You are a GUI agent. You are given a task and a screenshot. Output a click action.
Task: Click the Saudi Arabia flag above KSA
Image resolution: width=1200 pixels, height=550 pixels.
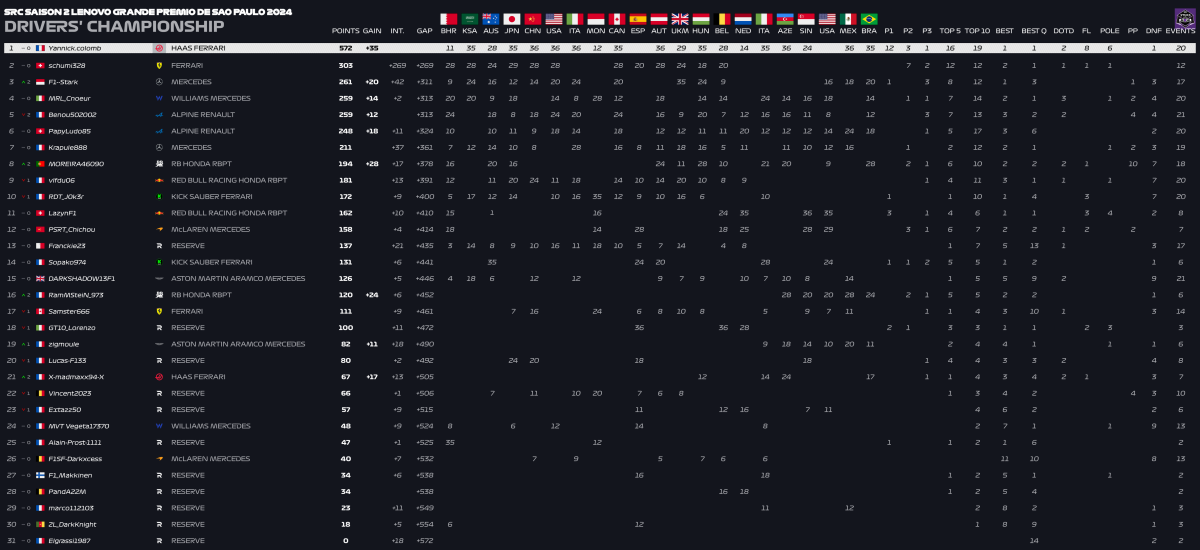coord(470,19)
